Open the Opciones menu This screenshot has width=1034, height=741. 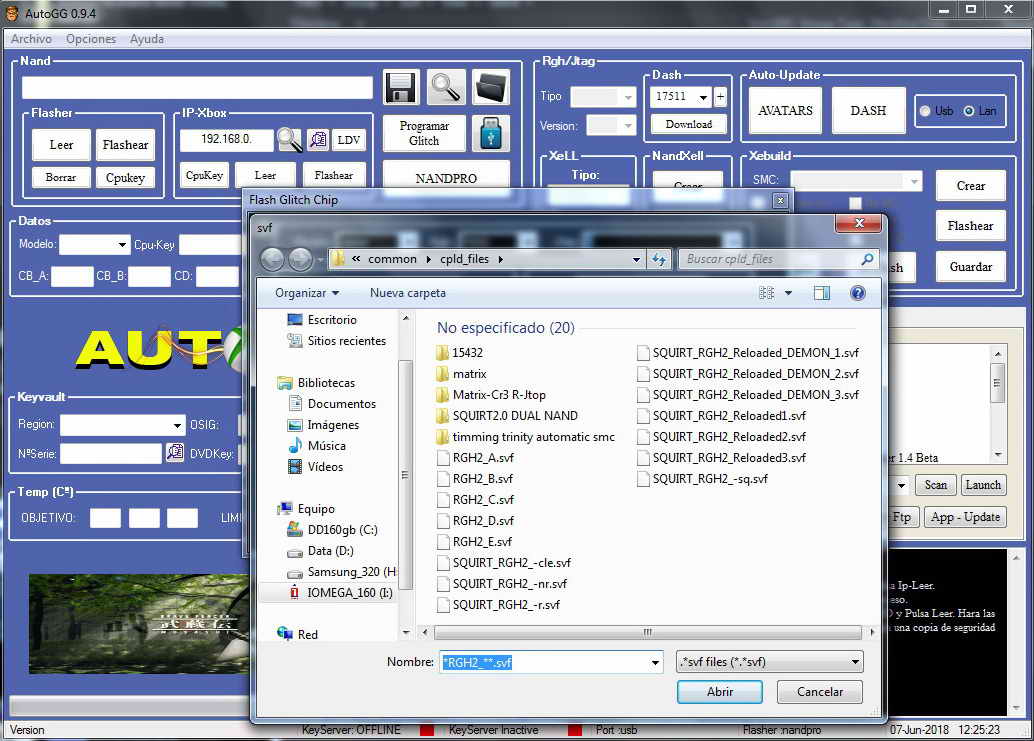[x=91, y=39]
